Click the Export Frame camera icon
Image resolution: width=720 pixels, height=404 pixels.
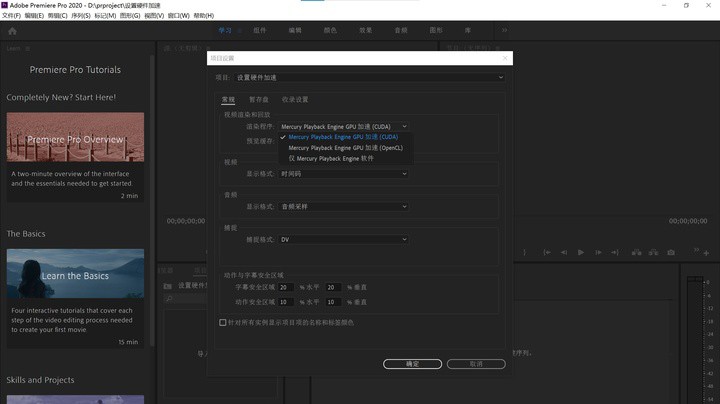pos(671,252)
